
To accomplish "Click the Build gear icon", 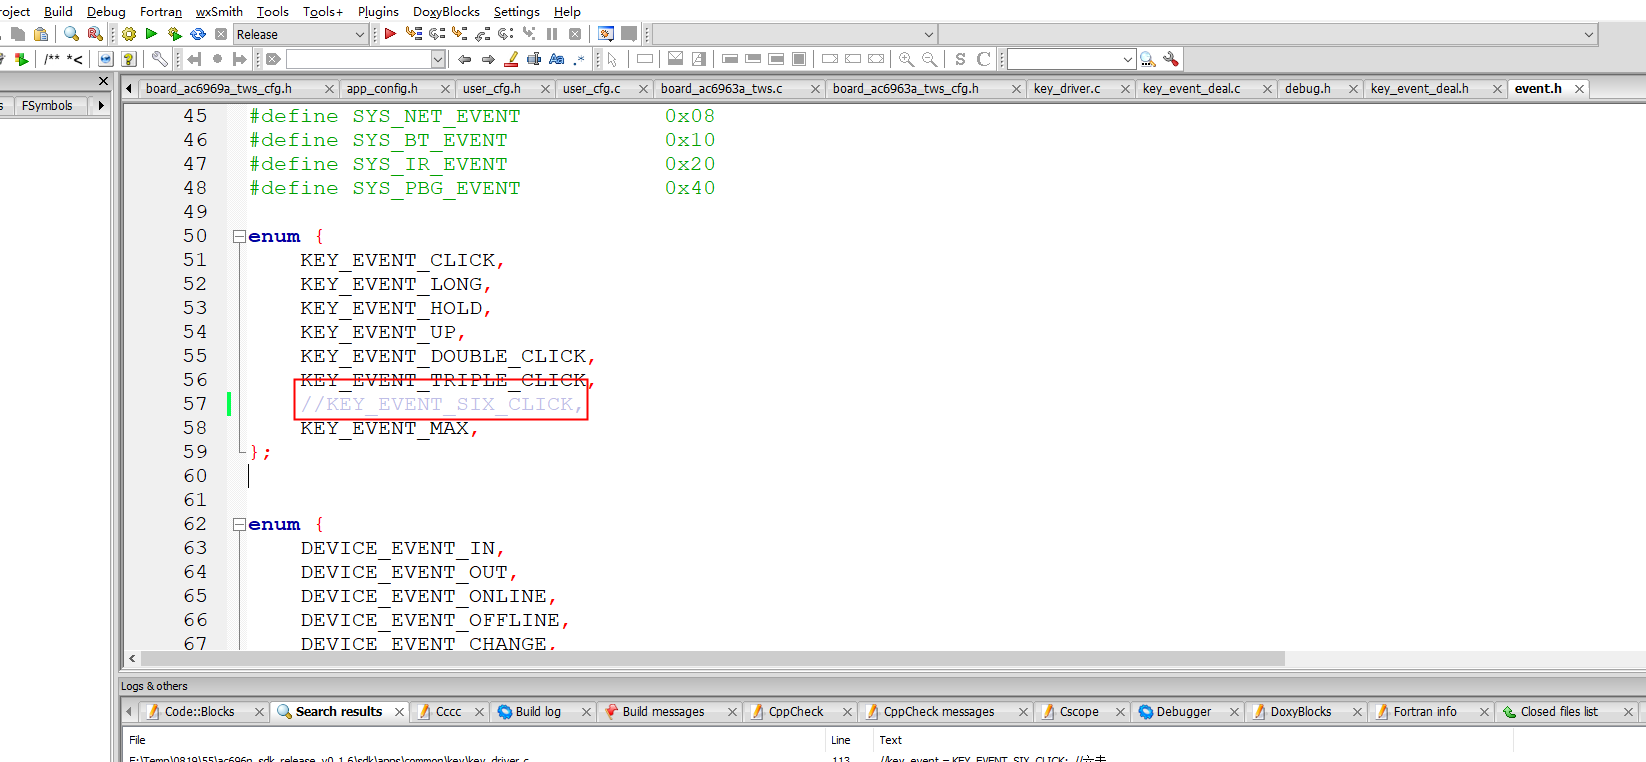I will click(129, 34).
